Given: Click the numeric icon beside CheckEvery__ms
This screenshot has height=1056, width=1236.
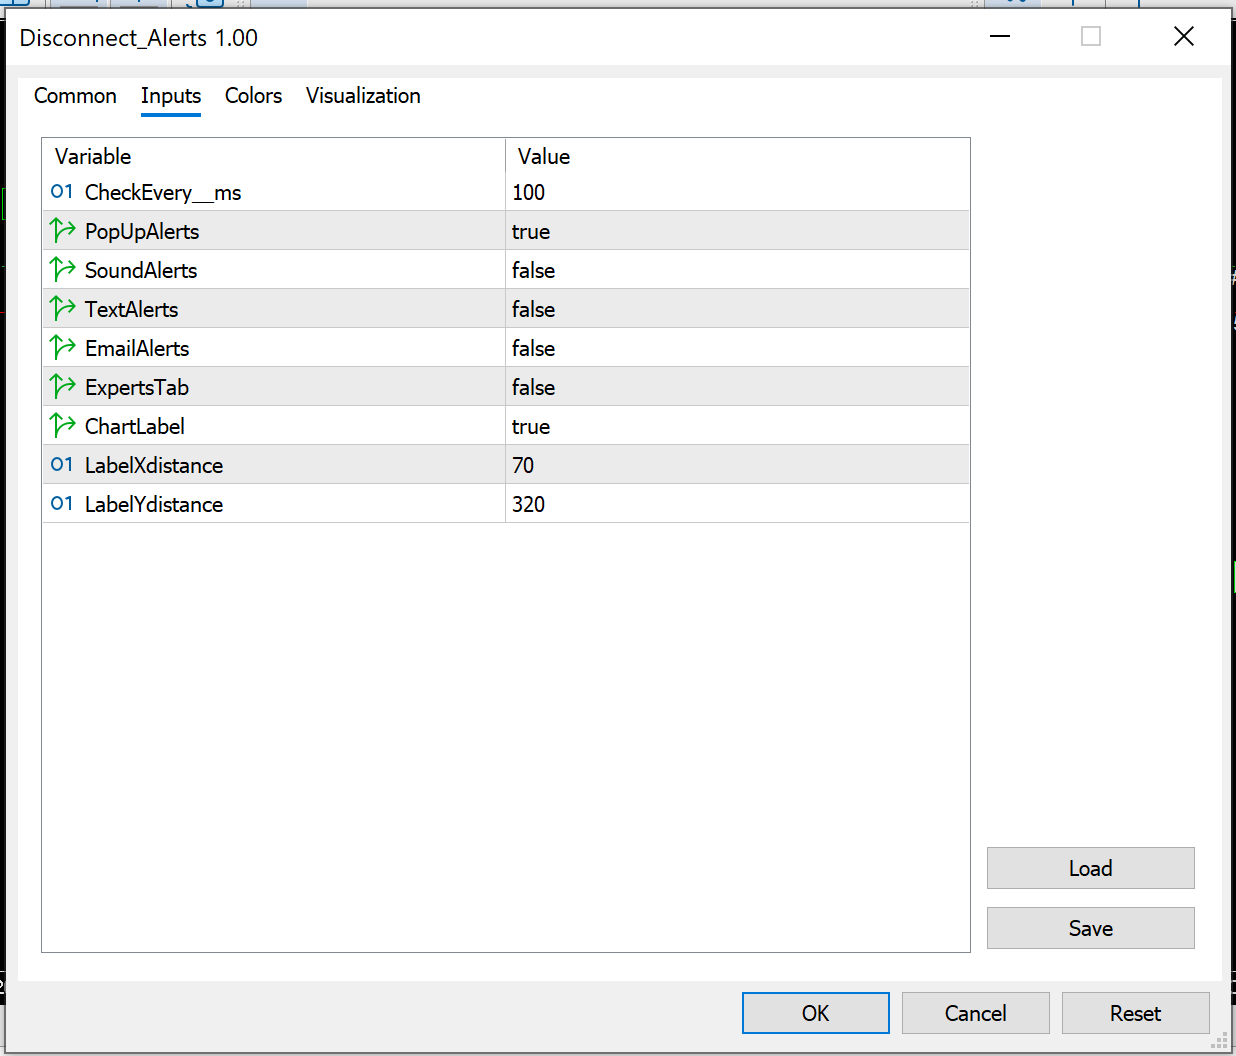Looking at the screenshot, I should pos(61,192).
